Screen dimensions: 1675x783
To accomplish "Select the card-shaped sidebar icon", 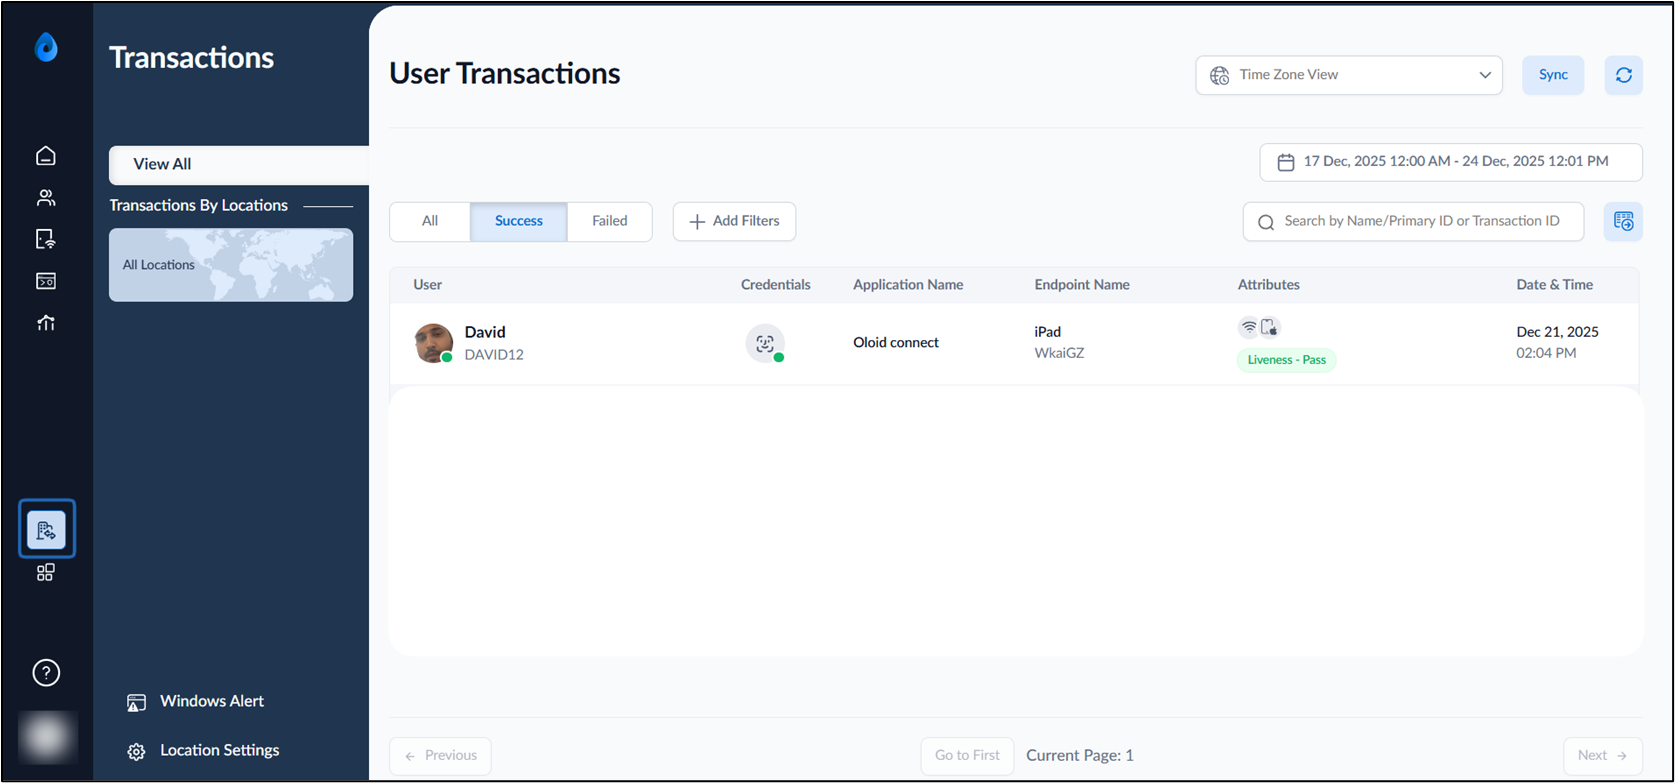I will point(46,281).
